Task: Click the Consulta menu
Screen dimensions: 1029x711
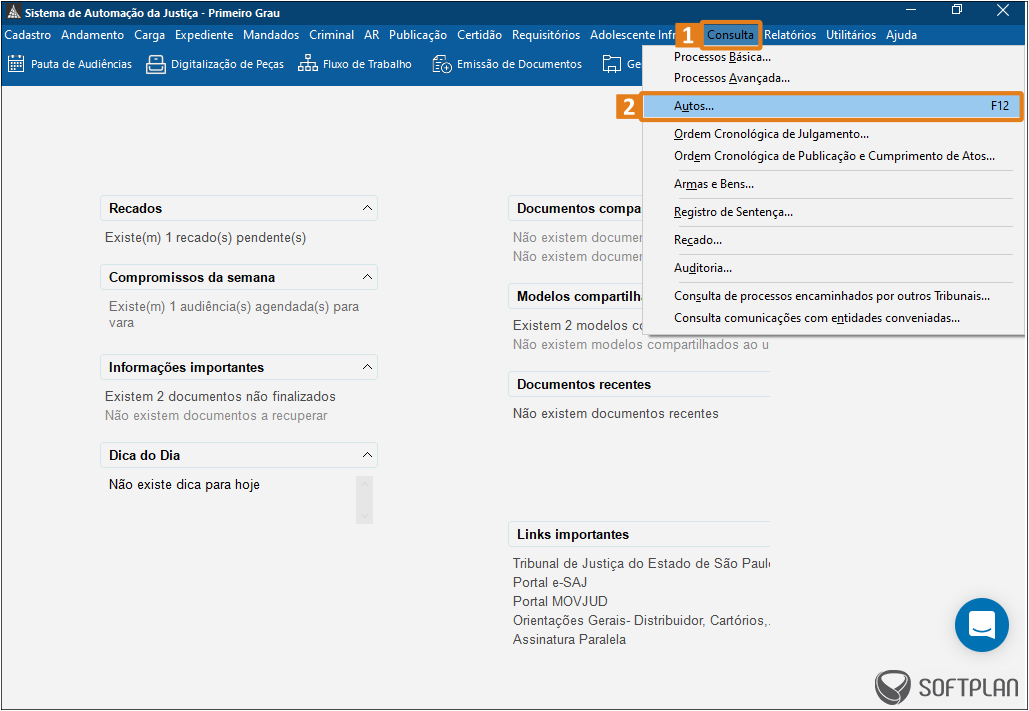Action: pos(730,35)
